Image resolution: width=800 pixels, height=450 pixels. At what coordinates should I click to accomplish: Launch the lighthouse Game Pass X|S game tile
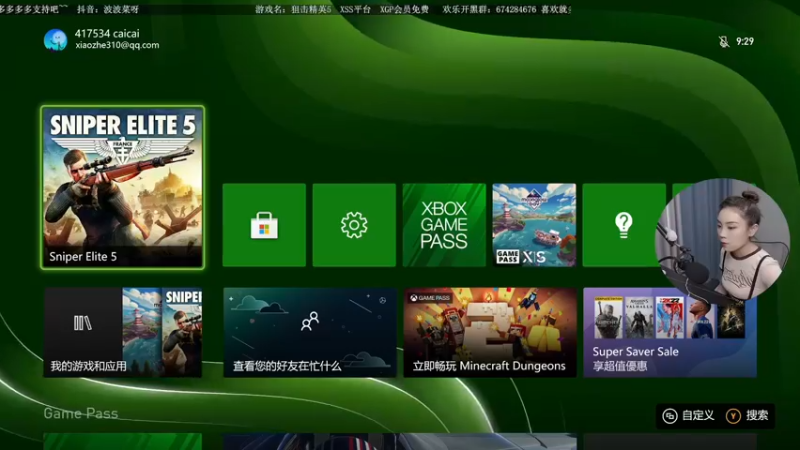[534, 225]
